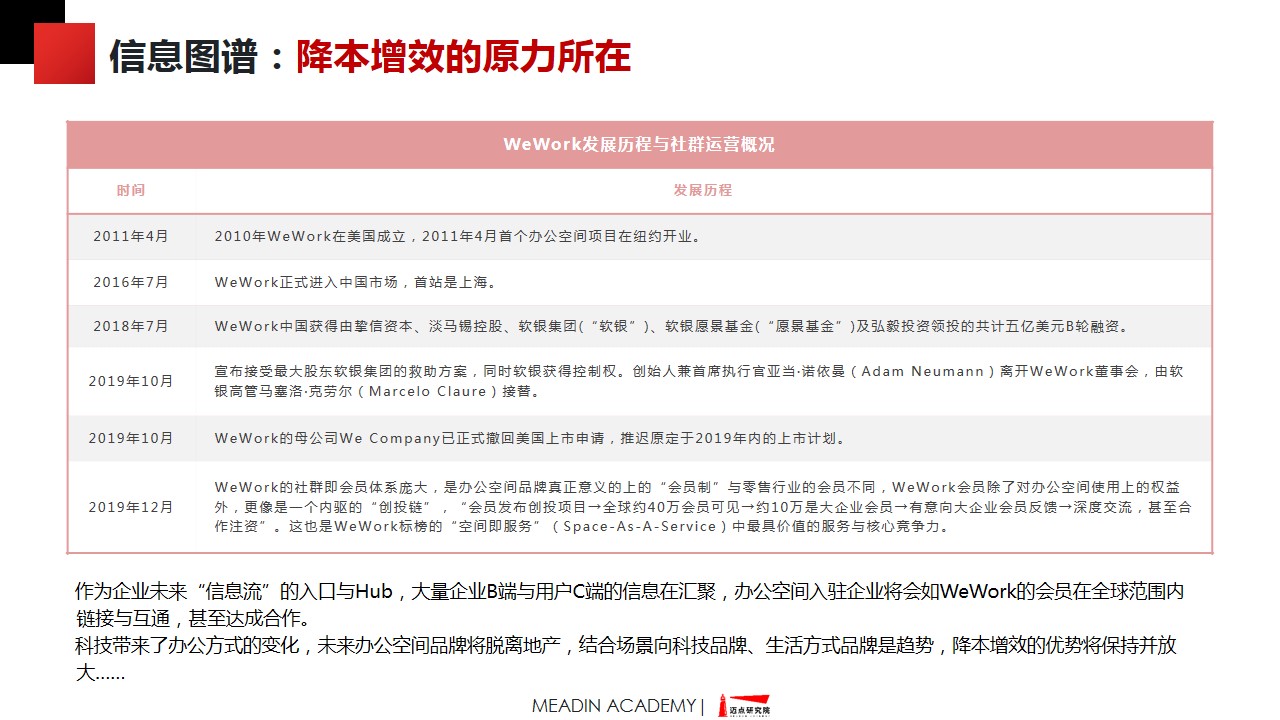This screenshot has width=1280, height=720.
Task: Select the '2016年7月' date cell
Action: 131,282
